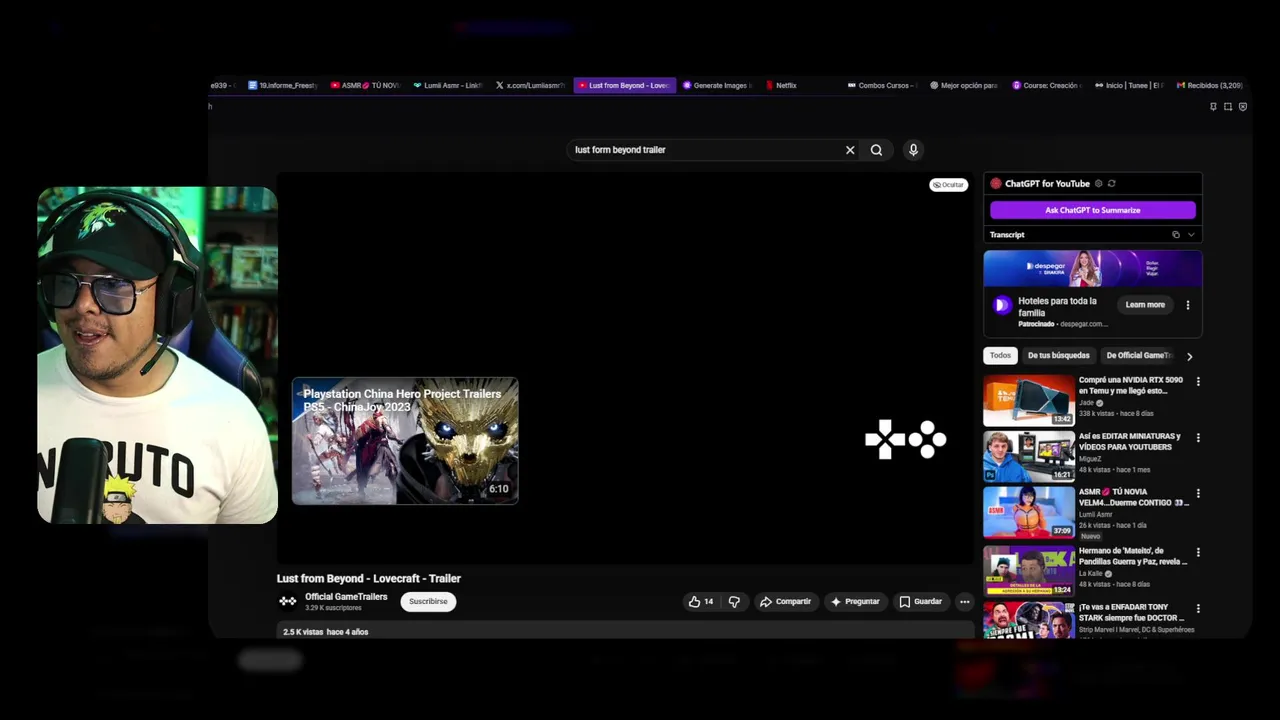This screenshot has width=1280, height=720.
Task: Refresh the ChatGPT for YouTube panel
Action: pyautogui.click(x=1112, y=184)
